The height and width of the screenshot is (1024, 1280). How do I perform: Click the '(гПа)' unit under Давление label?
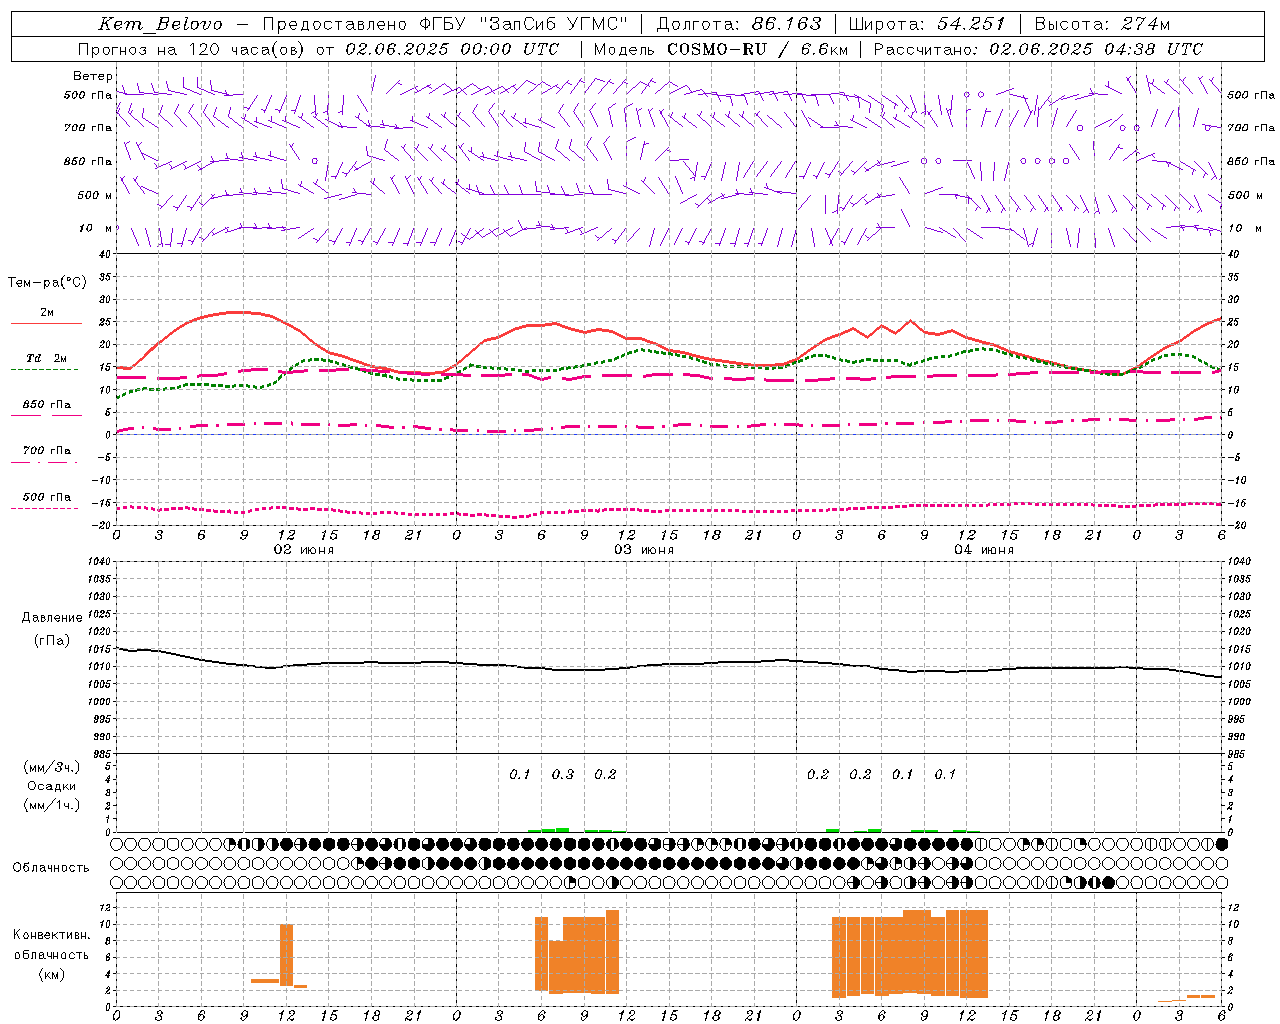tap(52, 640)
